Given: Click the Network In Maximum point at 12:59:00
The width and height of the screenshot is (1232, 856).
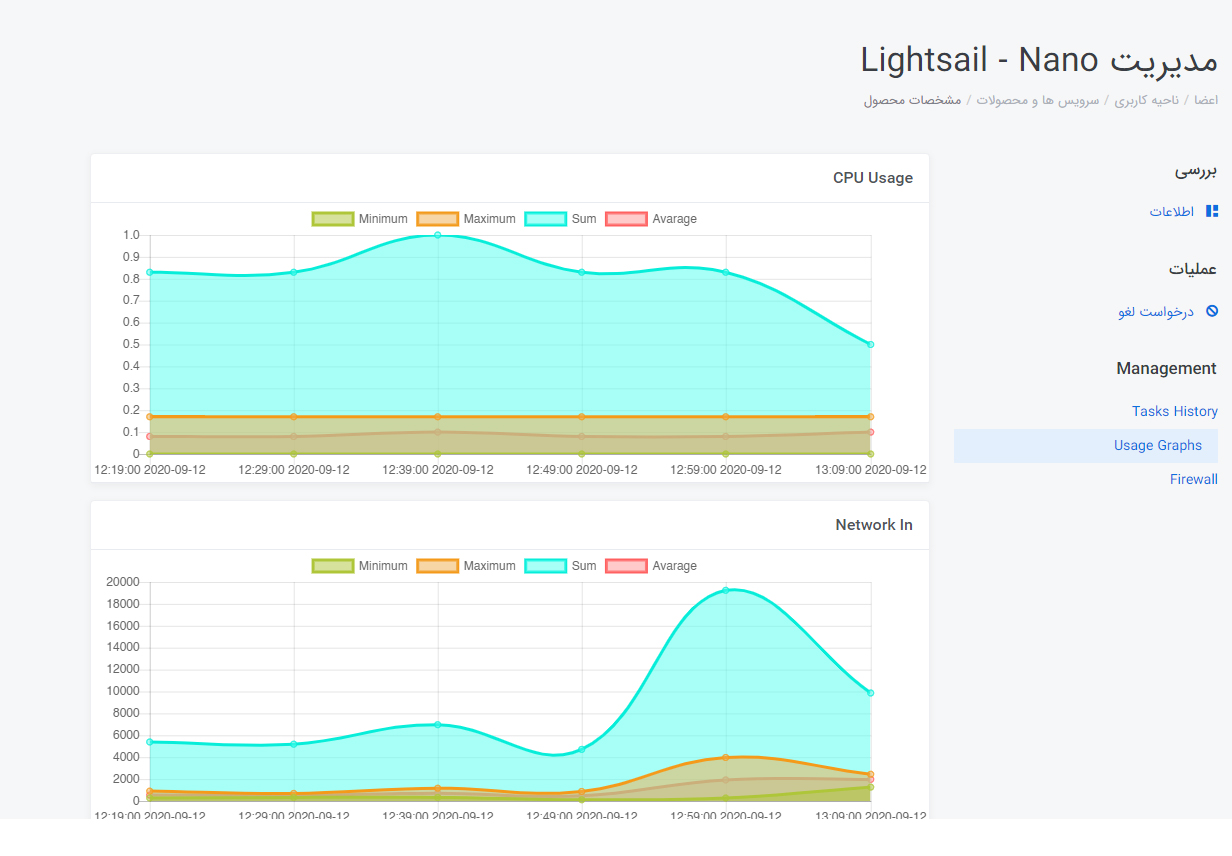Looking at the screenshot, I should [726, 757].
